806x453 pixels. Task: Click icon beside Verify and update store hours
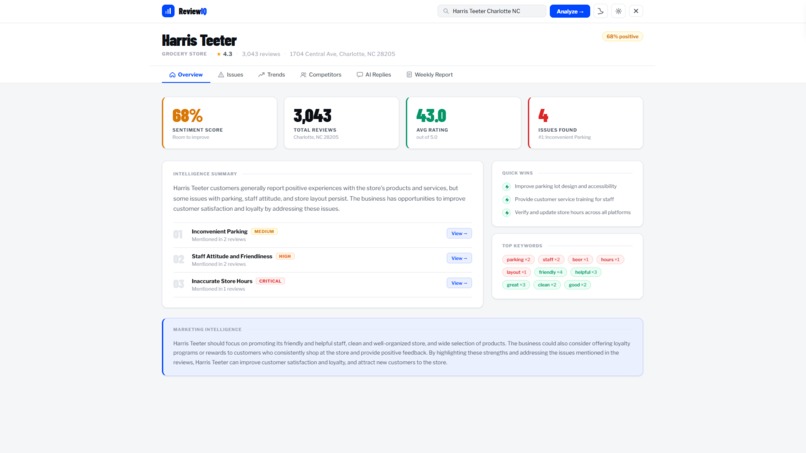click(506, 212)
